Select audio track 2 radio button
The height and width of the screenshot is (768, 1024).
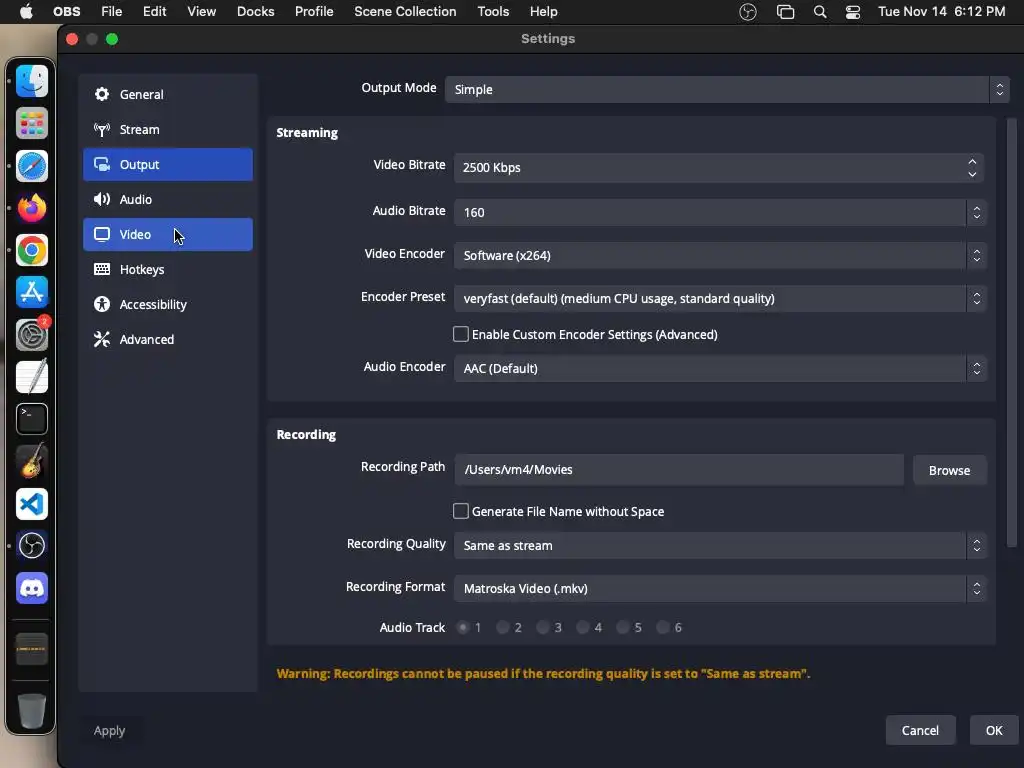[x=504, y=628]
